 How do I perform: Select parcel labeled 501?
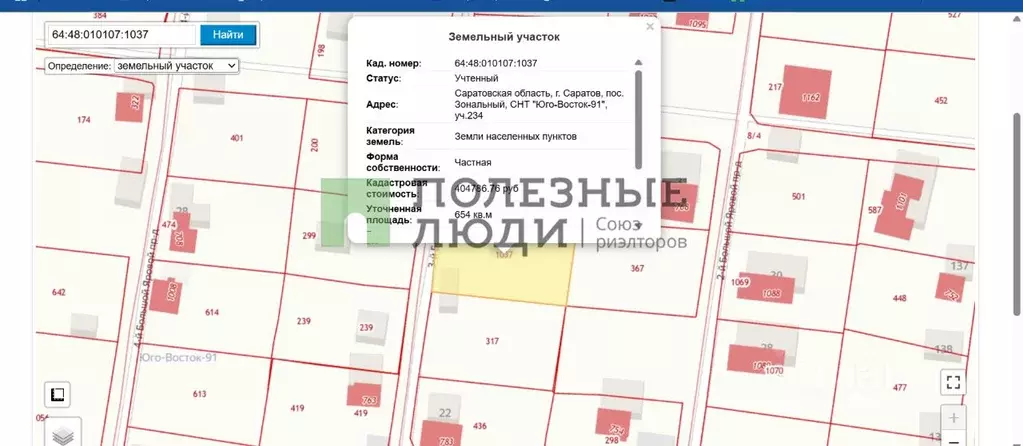point(799,196)
